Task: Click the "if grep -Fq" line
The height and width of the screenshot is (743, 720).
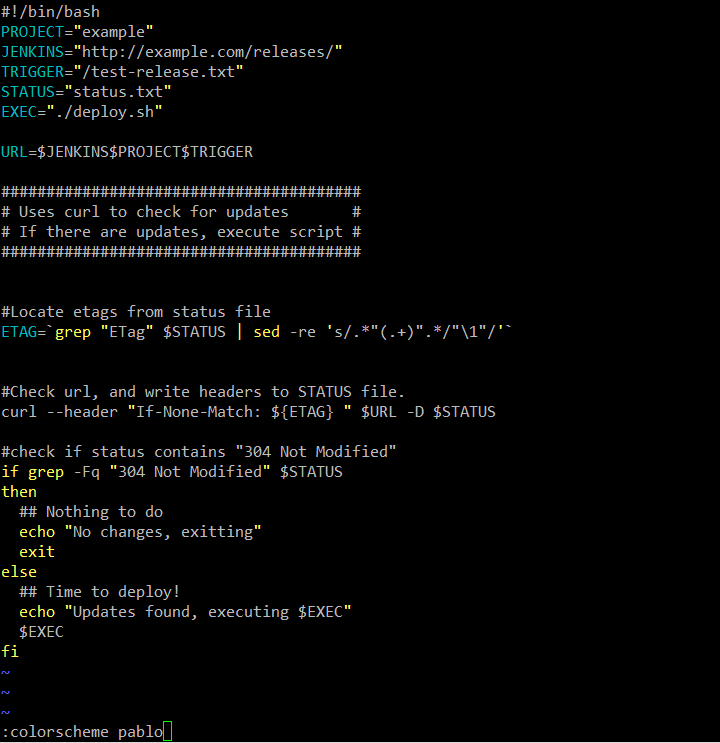Action: pyautogui.click(x=172, y=472)
